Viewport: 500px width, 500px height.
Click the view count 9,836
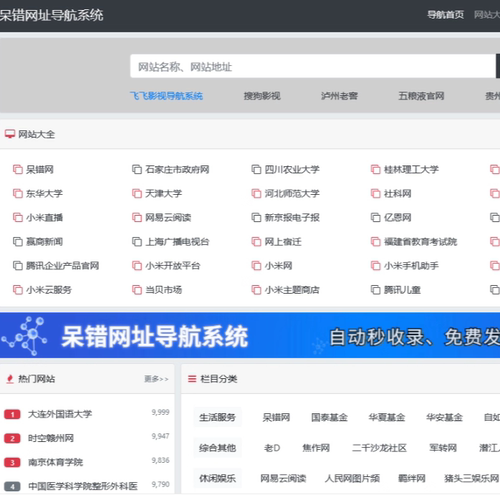click(160, 460)
